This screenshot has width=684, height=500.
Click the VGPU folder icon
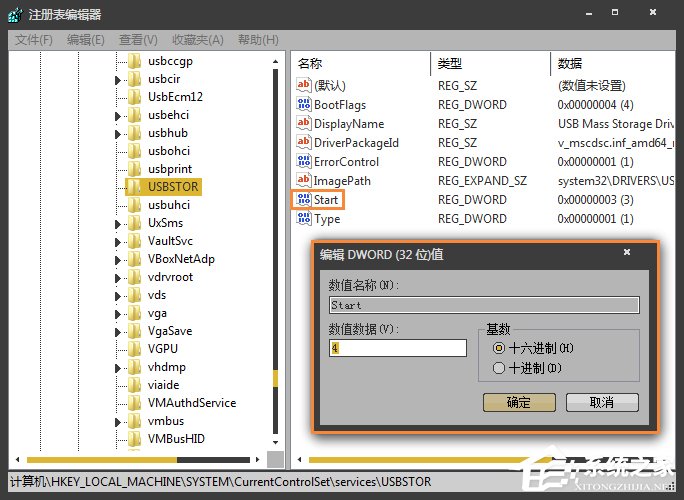134,349
